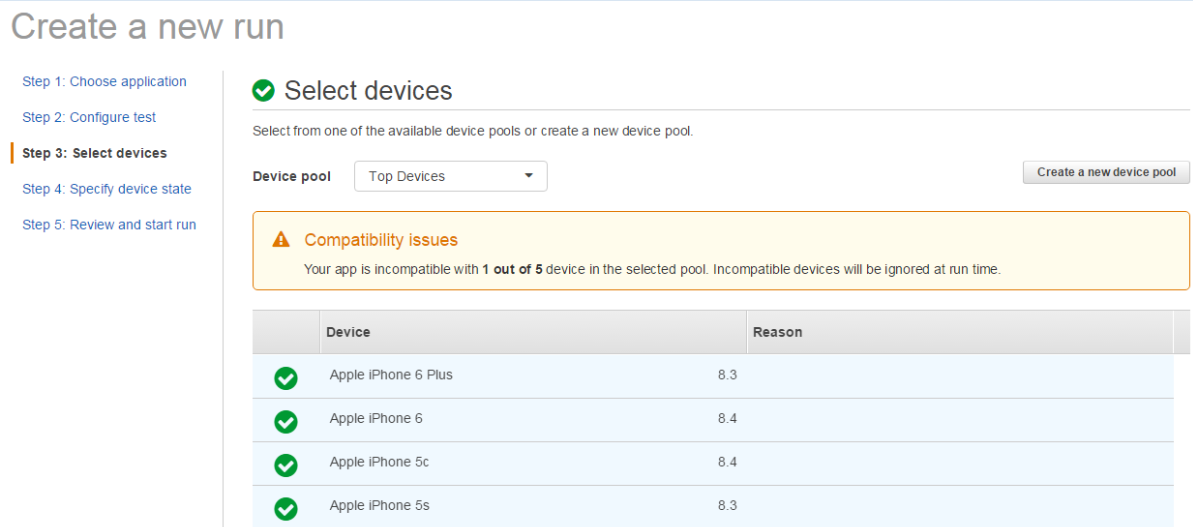Sort by the Reason column header
Viewport: 1193px width, 527px height.
960,332
